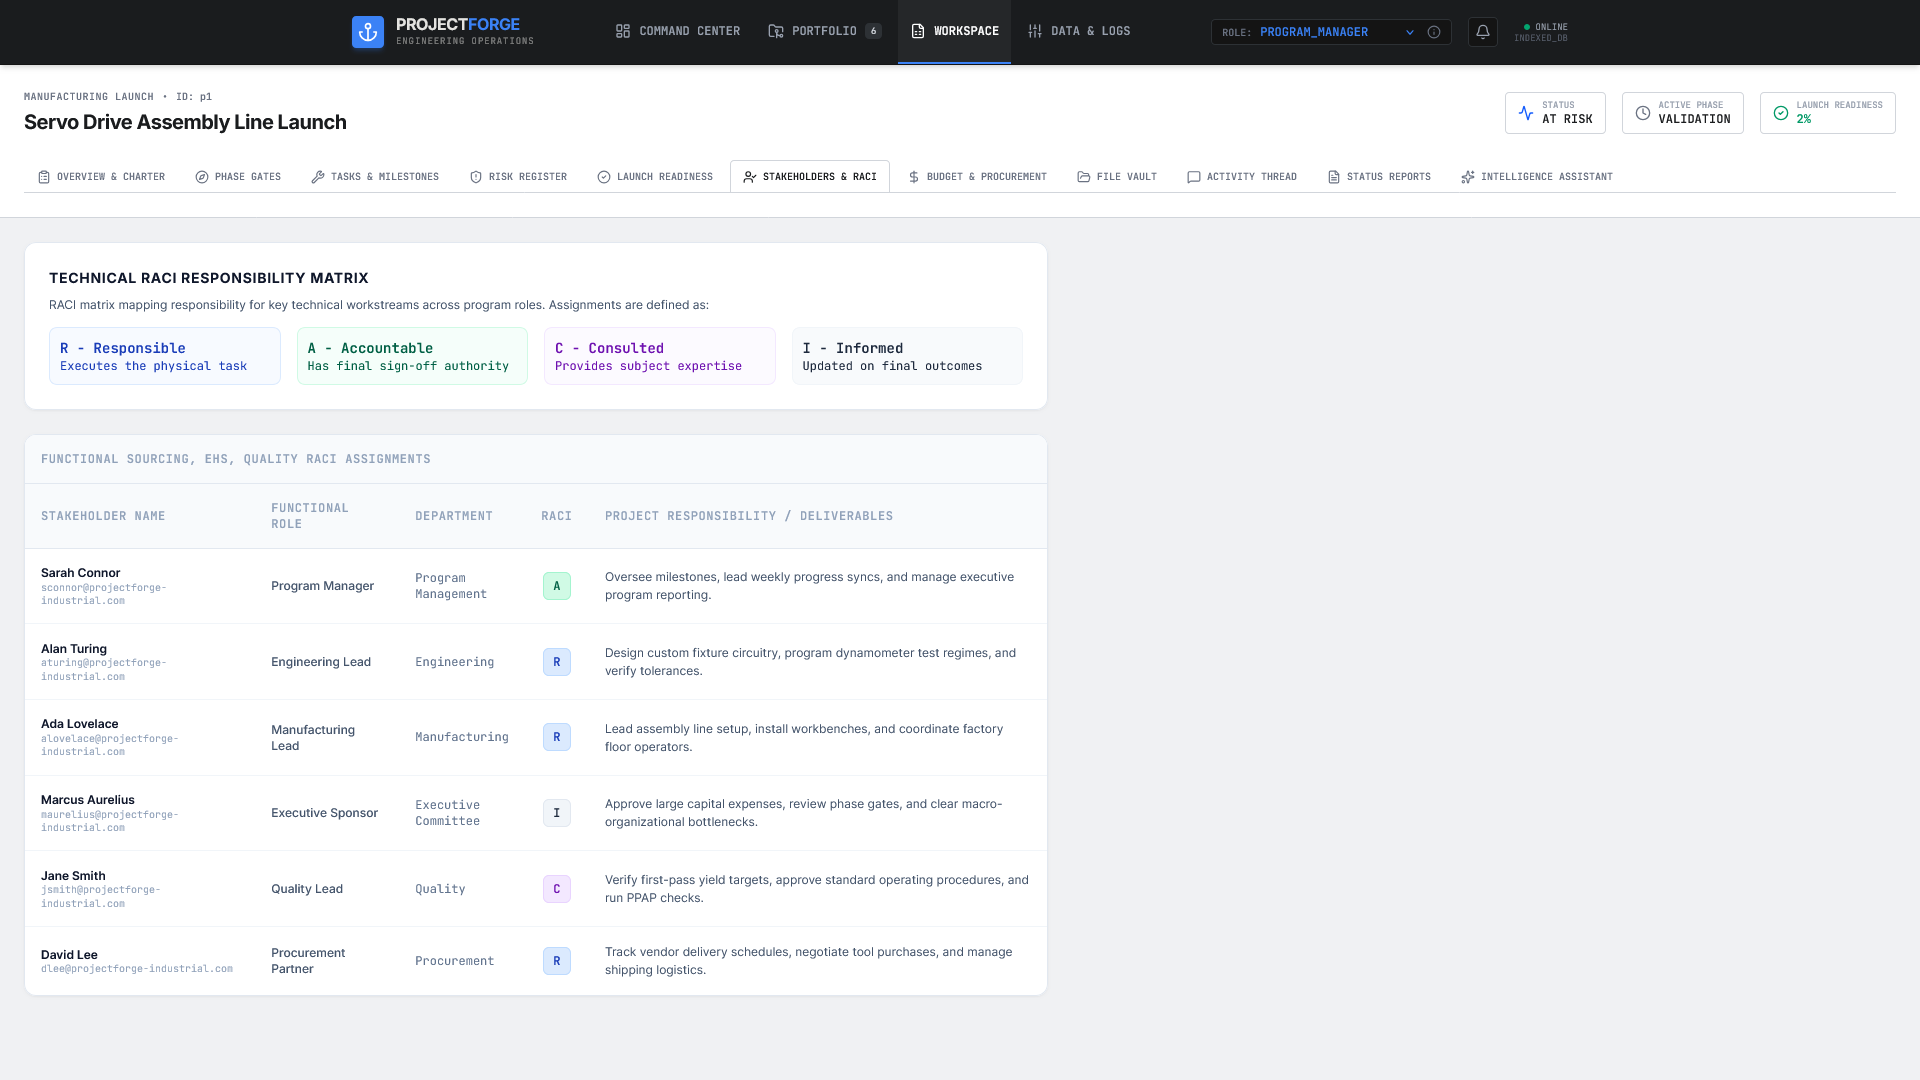The height and width of the screenshot is (1080, 1920).
Task: Open the Command Center nav item
Action: pos(678,31)
